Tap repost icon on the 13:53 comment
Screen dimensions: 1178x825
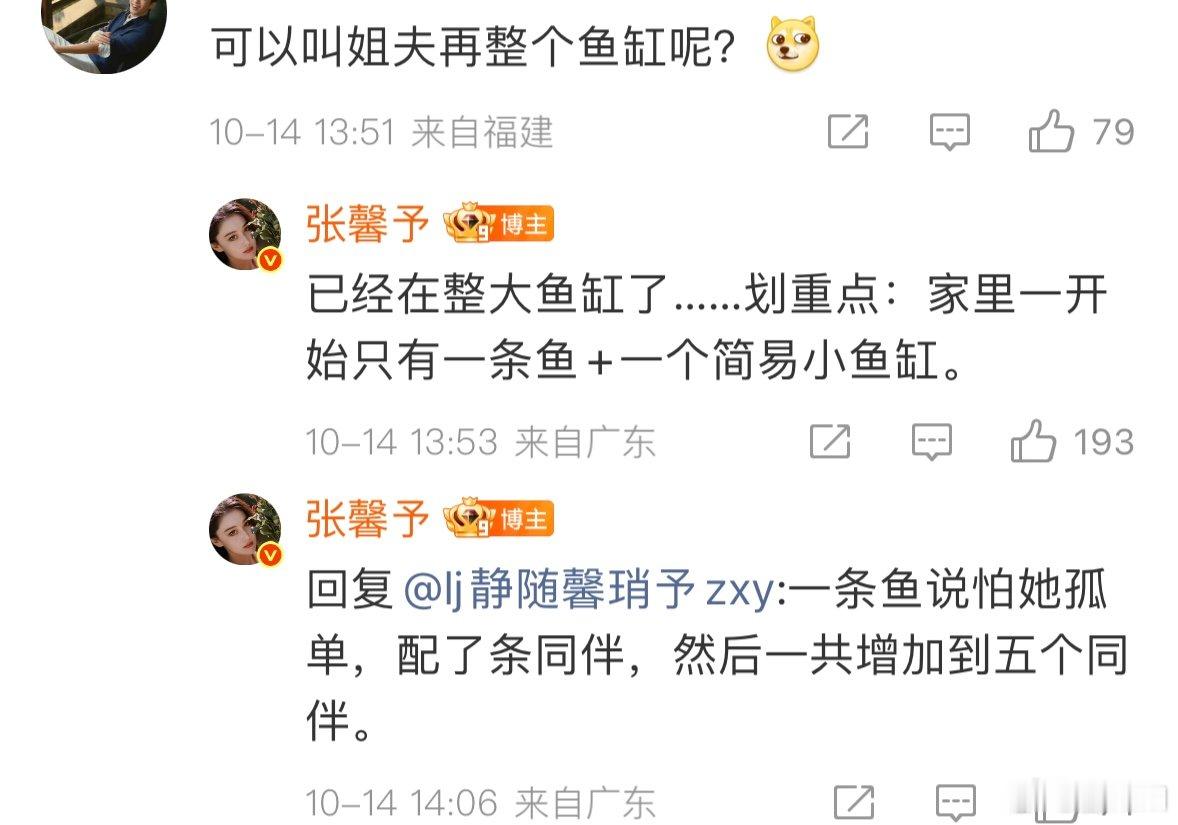[830, 442]
